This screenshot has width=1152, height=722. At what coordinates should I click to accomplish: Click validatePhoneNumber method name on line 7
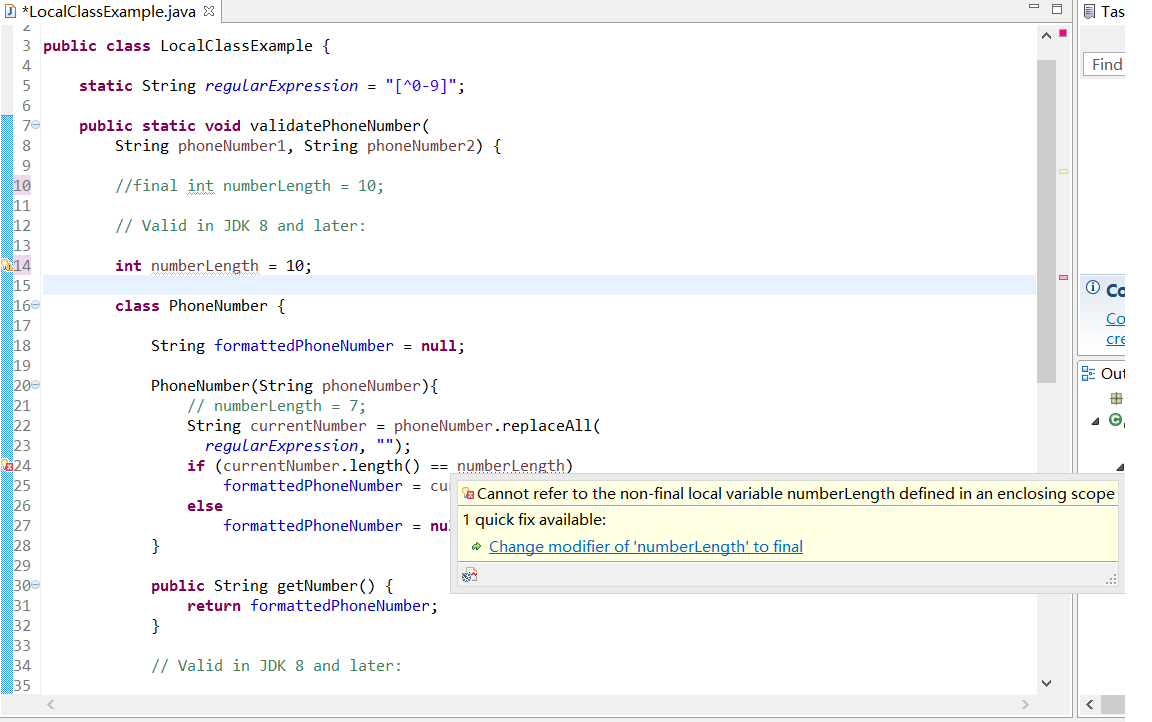[x=335, y=126]
